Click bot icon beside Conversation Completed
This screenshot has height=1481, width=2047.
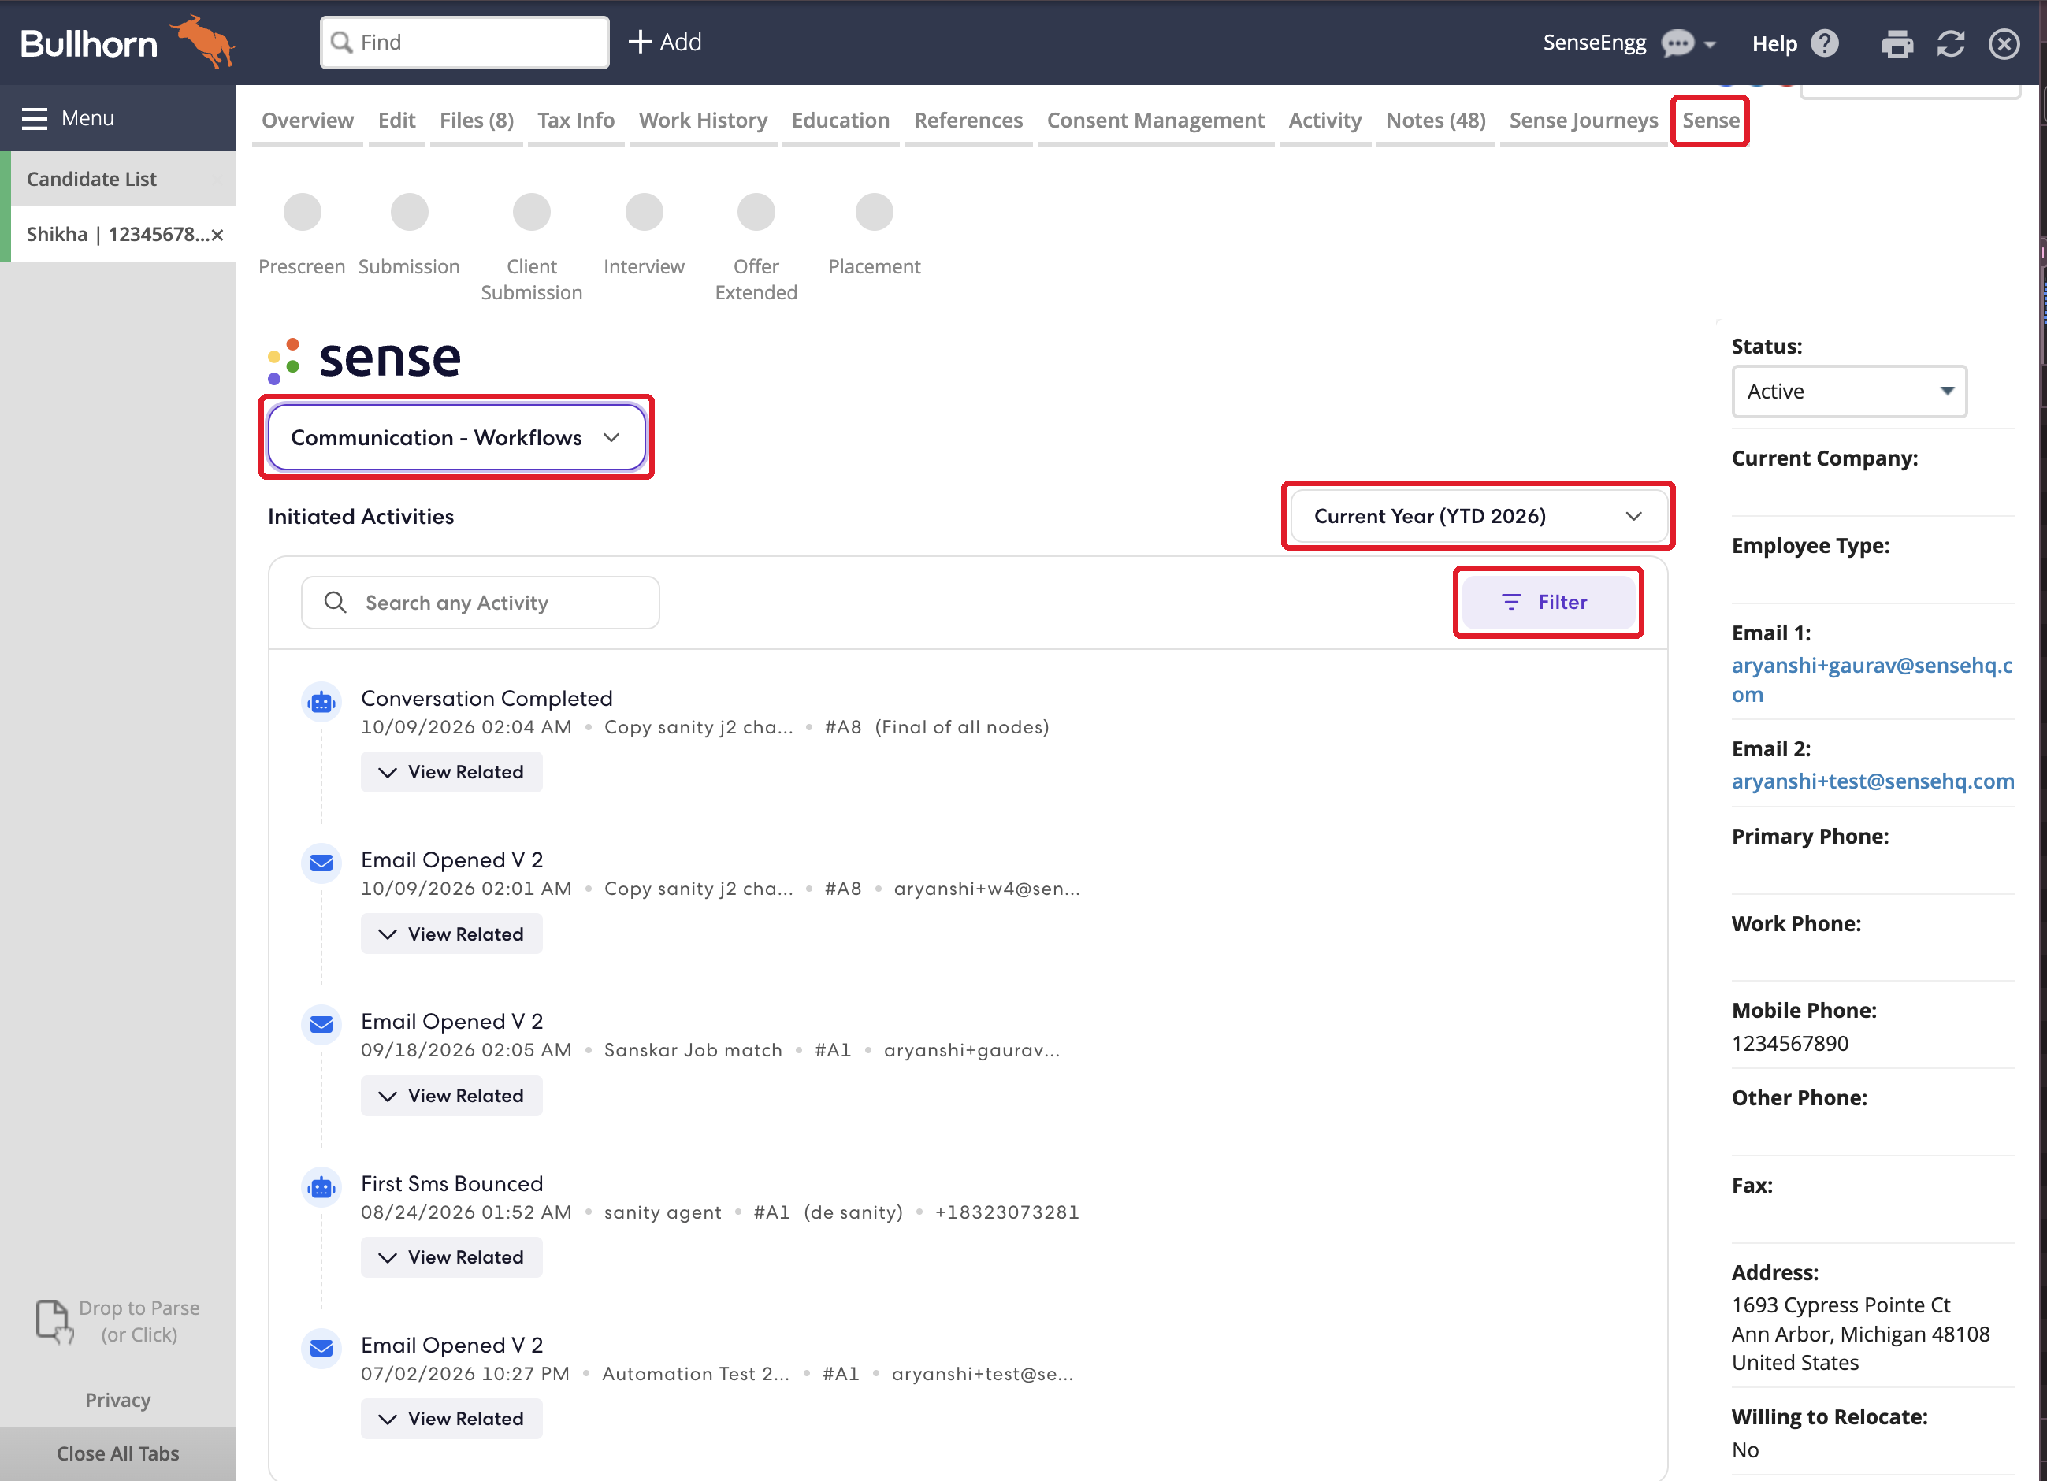(321, 702)
